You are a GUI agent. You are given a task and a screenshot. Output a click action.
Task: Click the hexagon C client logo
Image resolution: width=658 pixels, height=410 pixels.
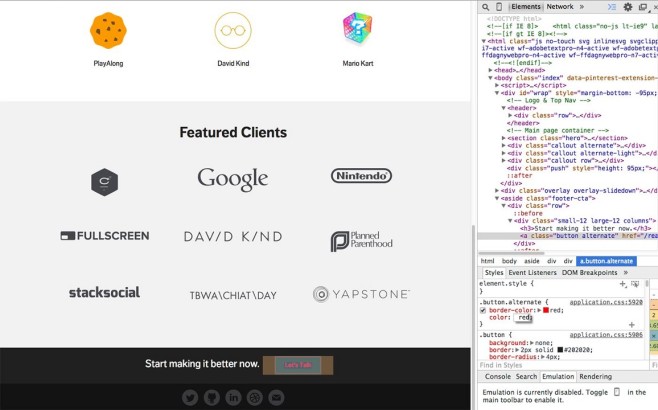pyautogui.click(x=104, y=182)
